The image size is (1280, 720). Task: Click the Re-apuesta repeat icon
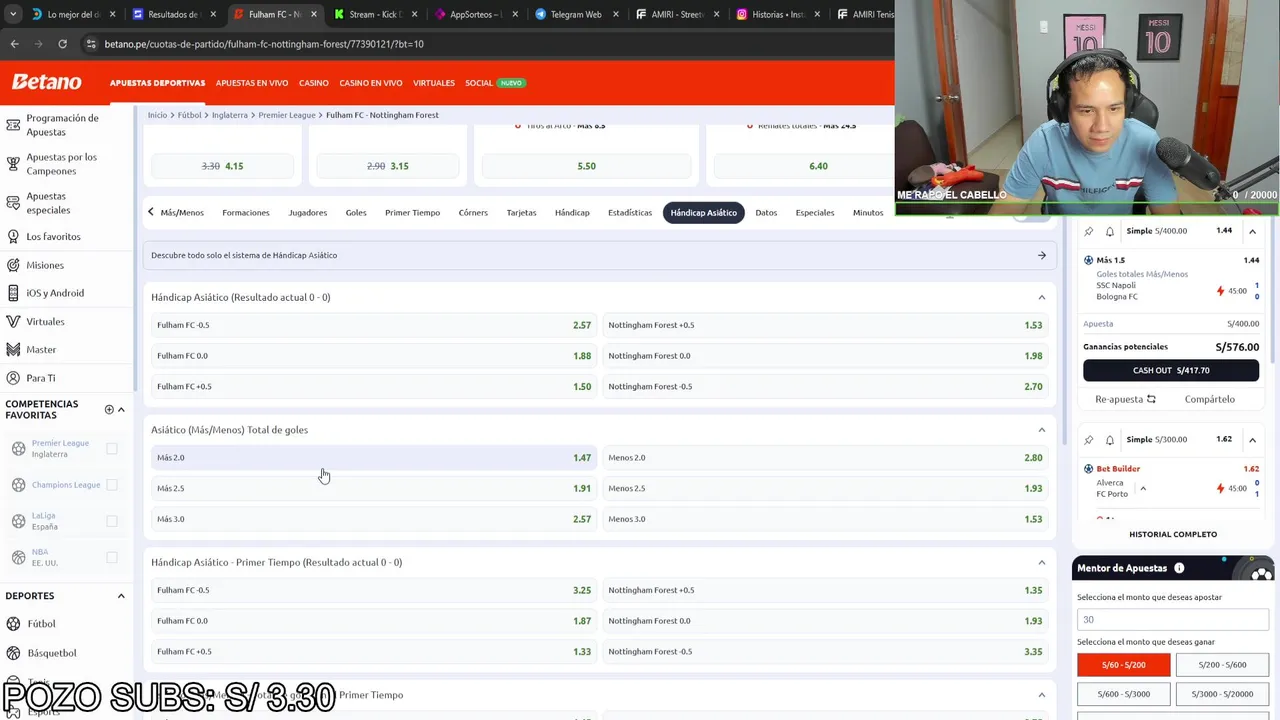pos(1151,399)
